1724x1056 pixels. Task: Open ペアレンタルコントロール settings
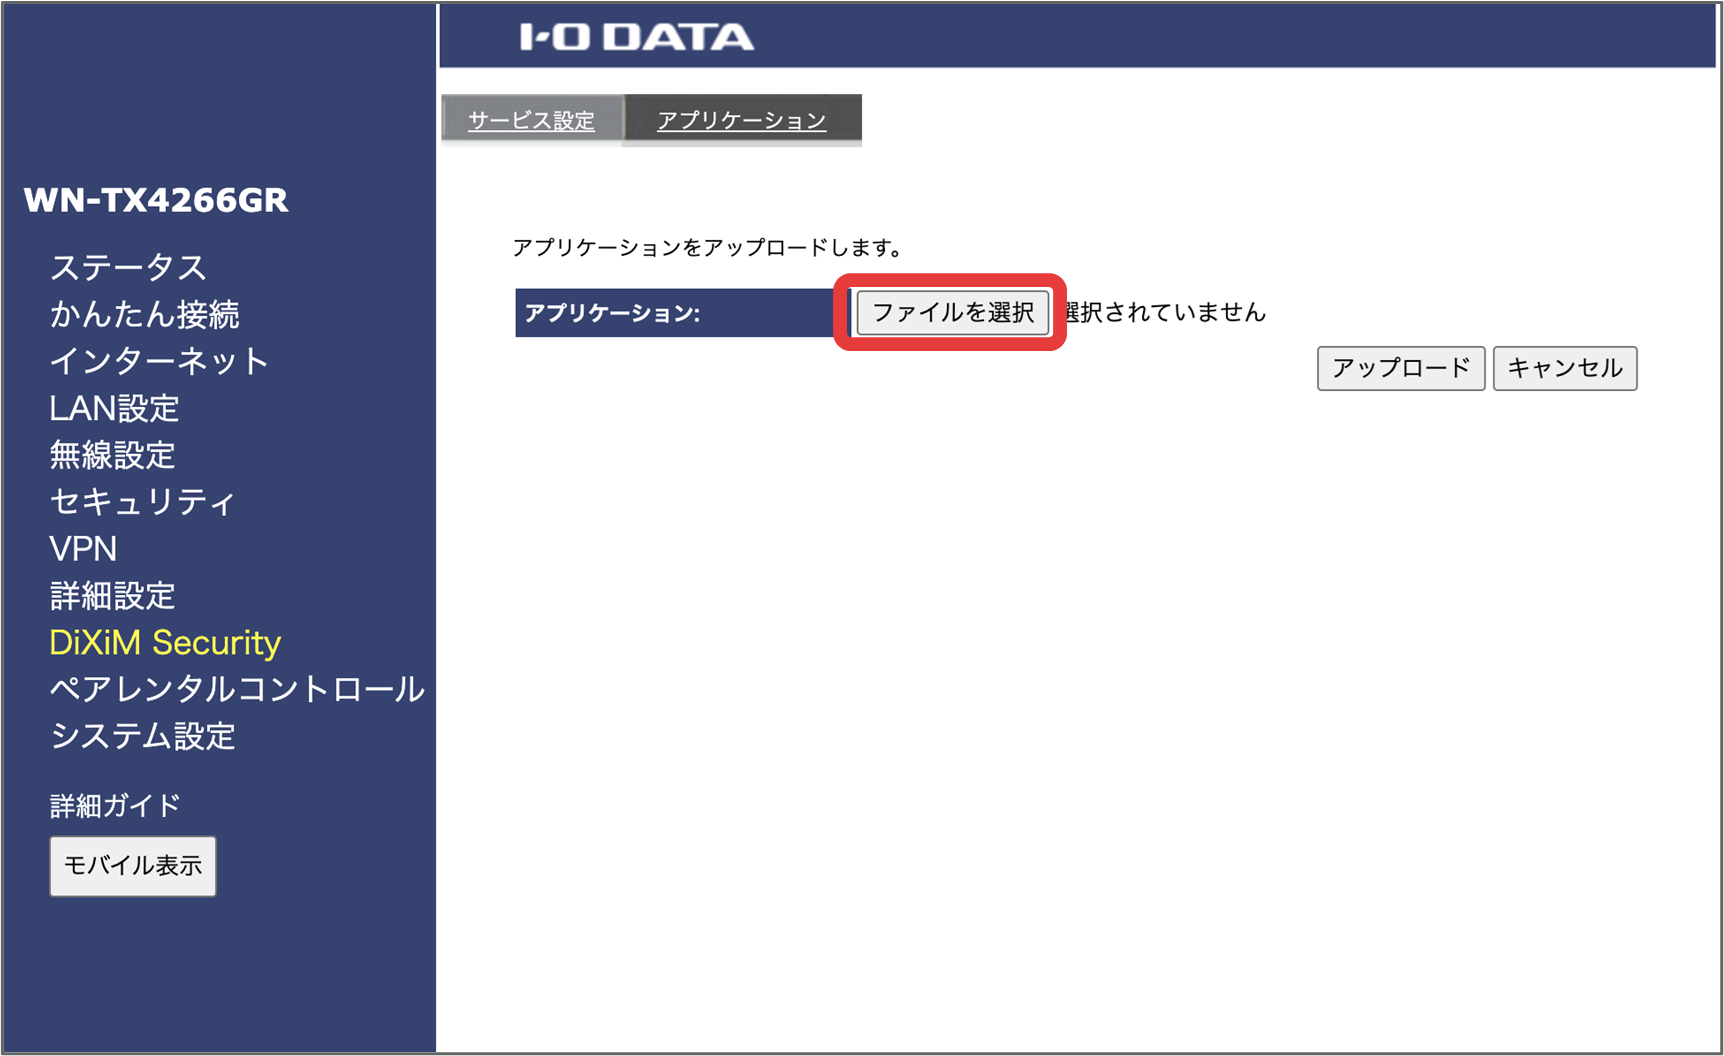[238, 689]
